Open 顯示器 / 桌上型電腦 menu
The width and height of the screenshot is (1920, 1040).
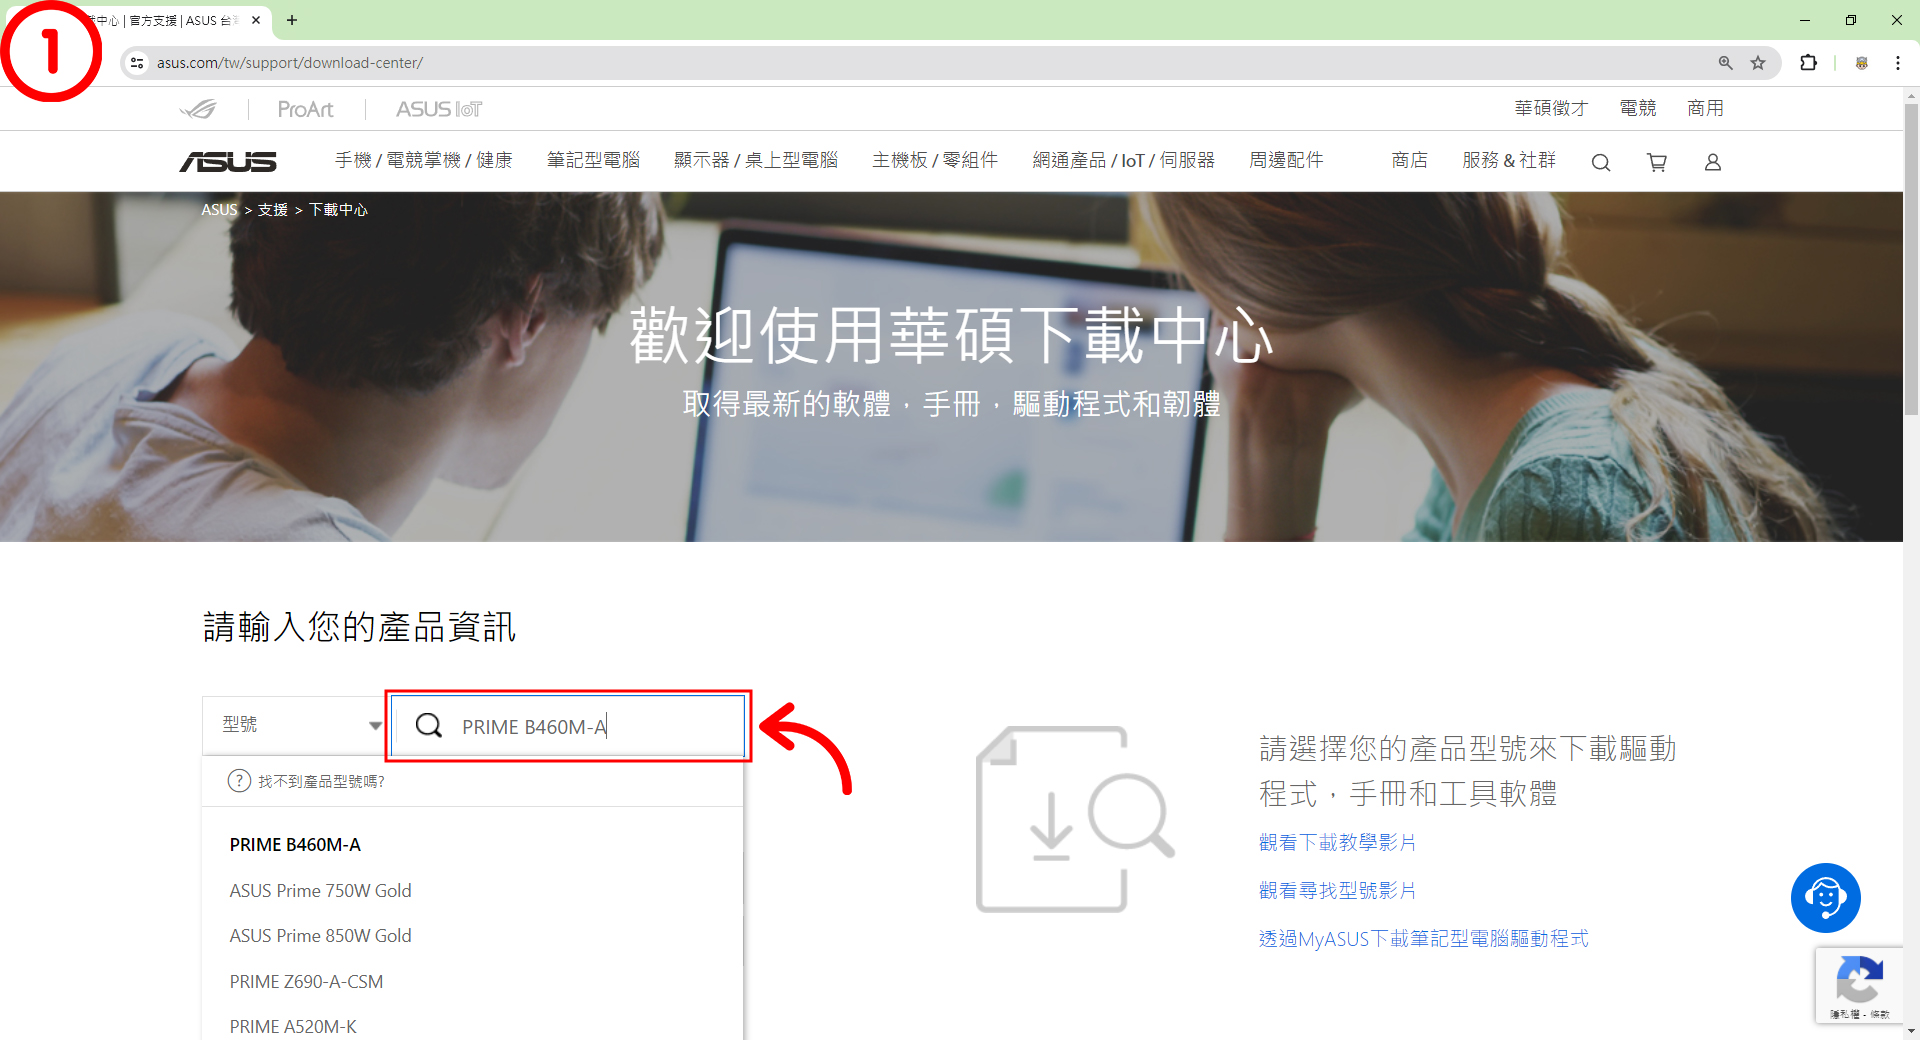click(x=756, y=160)
